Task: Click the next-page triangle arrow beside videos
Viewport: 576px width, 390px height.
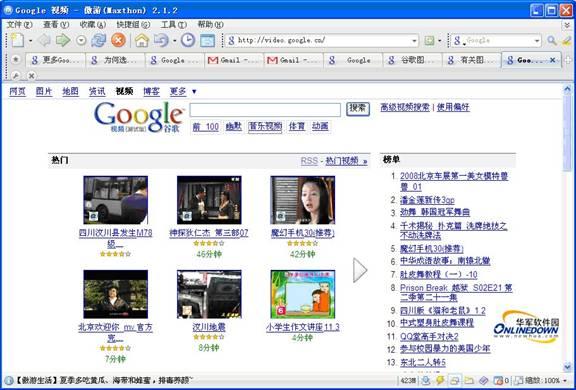Action: tap(360, 270)
